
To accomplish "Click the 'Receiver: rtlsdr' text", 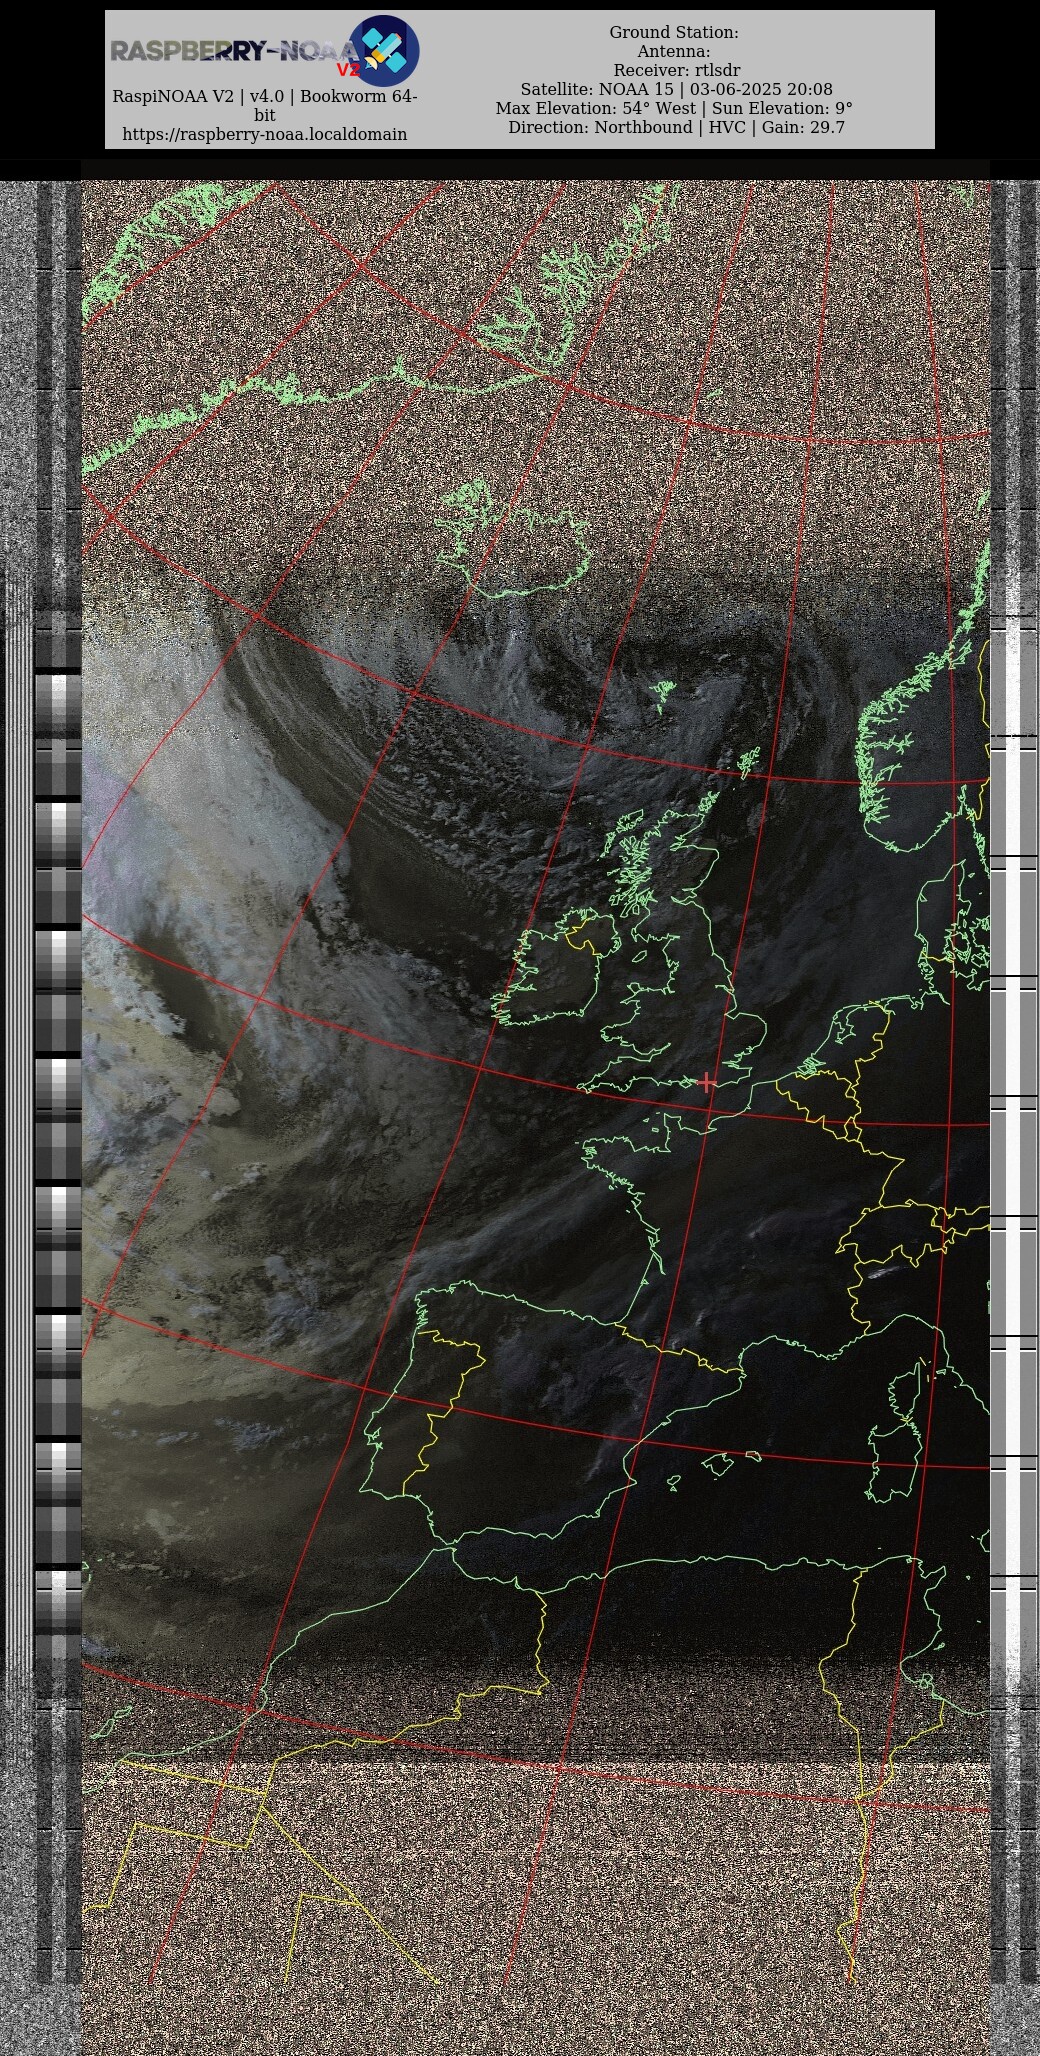I will click(x=677, y=71).
